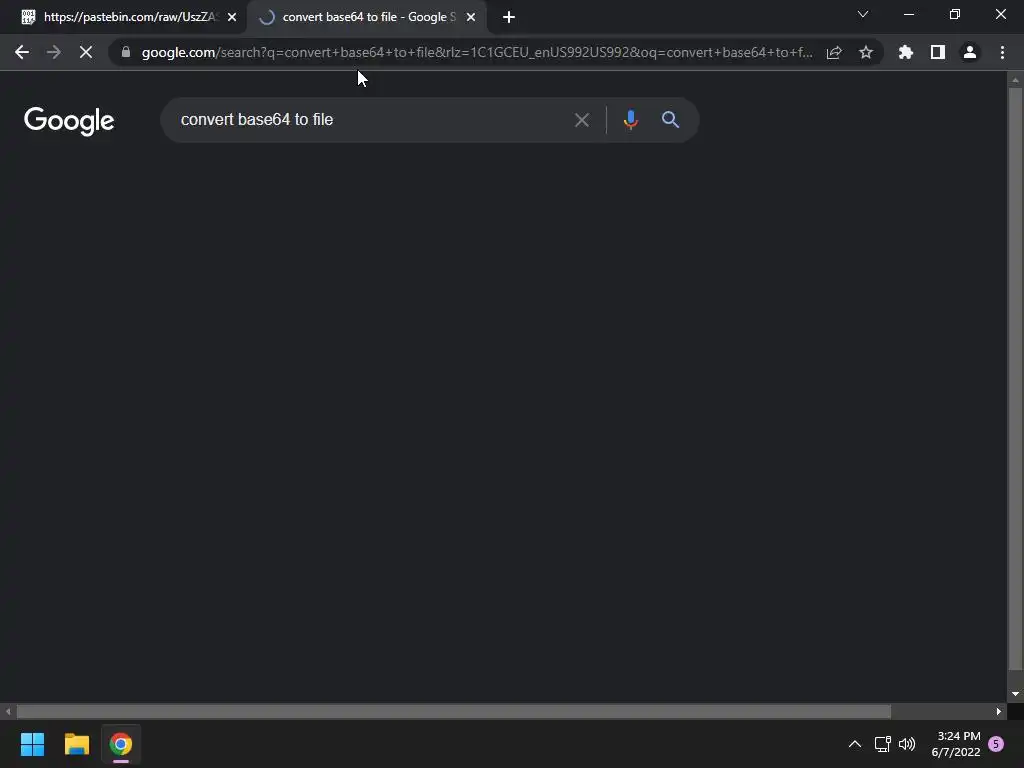1024x768 pixels.
Task: Click the horizontal scrollbar thumb
Action: click(453, 711)
